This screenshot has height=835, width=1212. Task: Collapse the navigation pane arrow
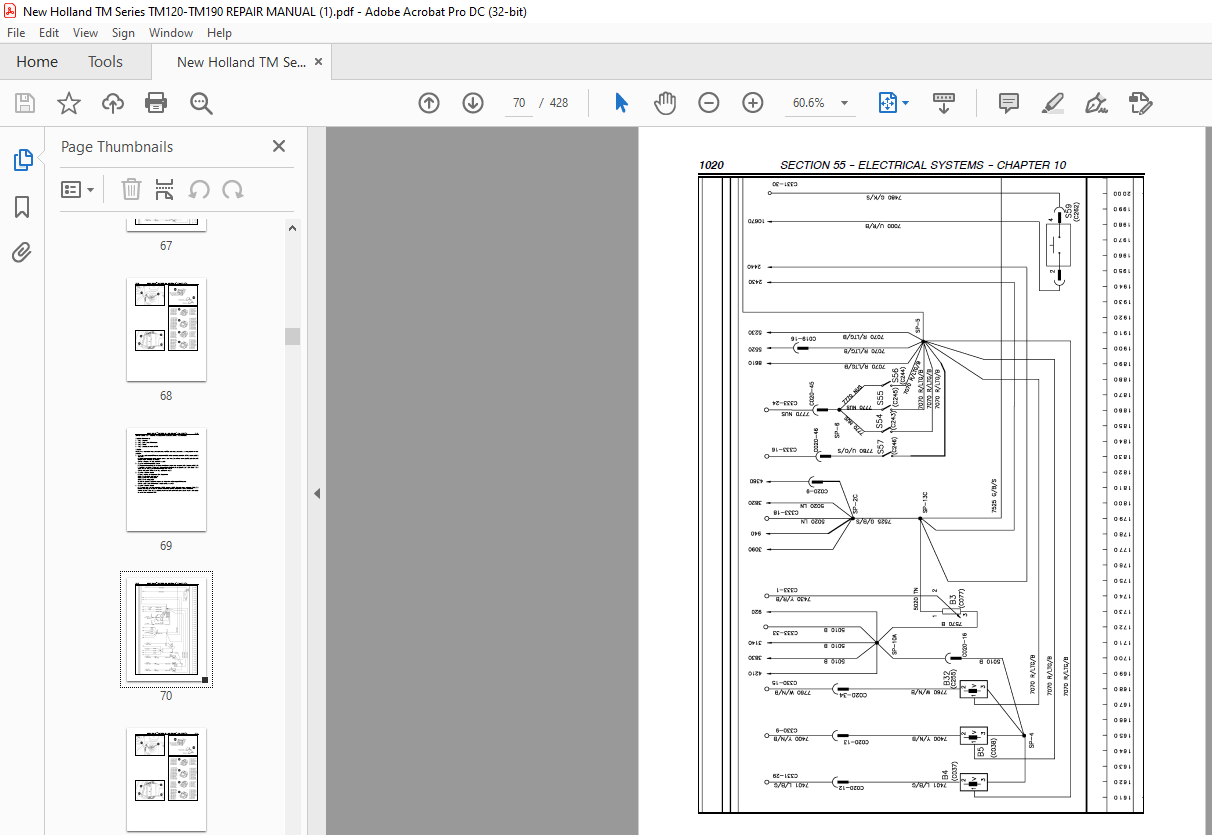coord(317,493)
